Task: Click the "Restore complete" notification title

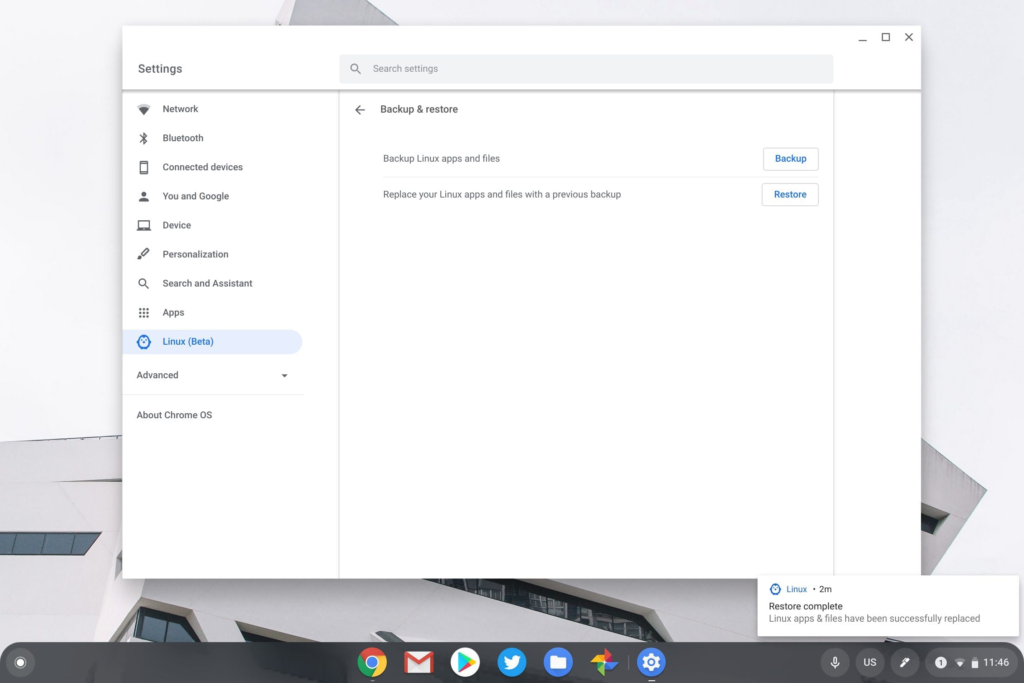Action: pos(805,606)
